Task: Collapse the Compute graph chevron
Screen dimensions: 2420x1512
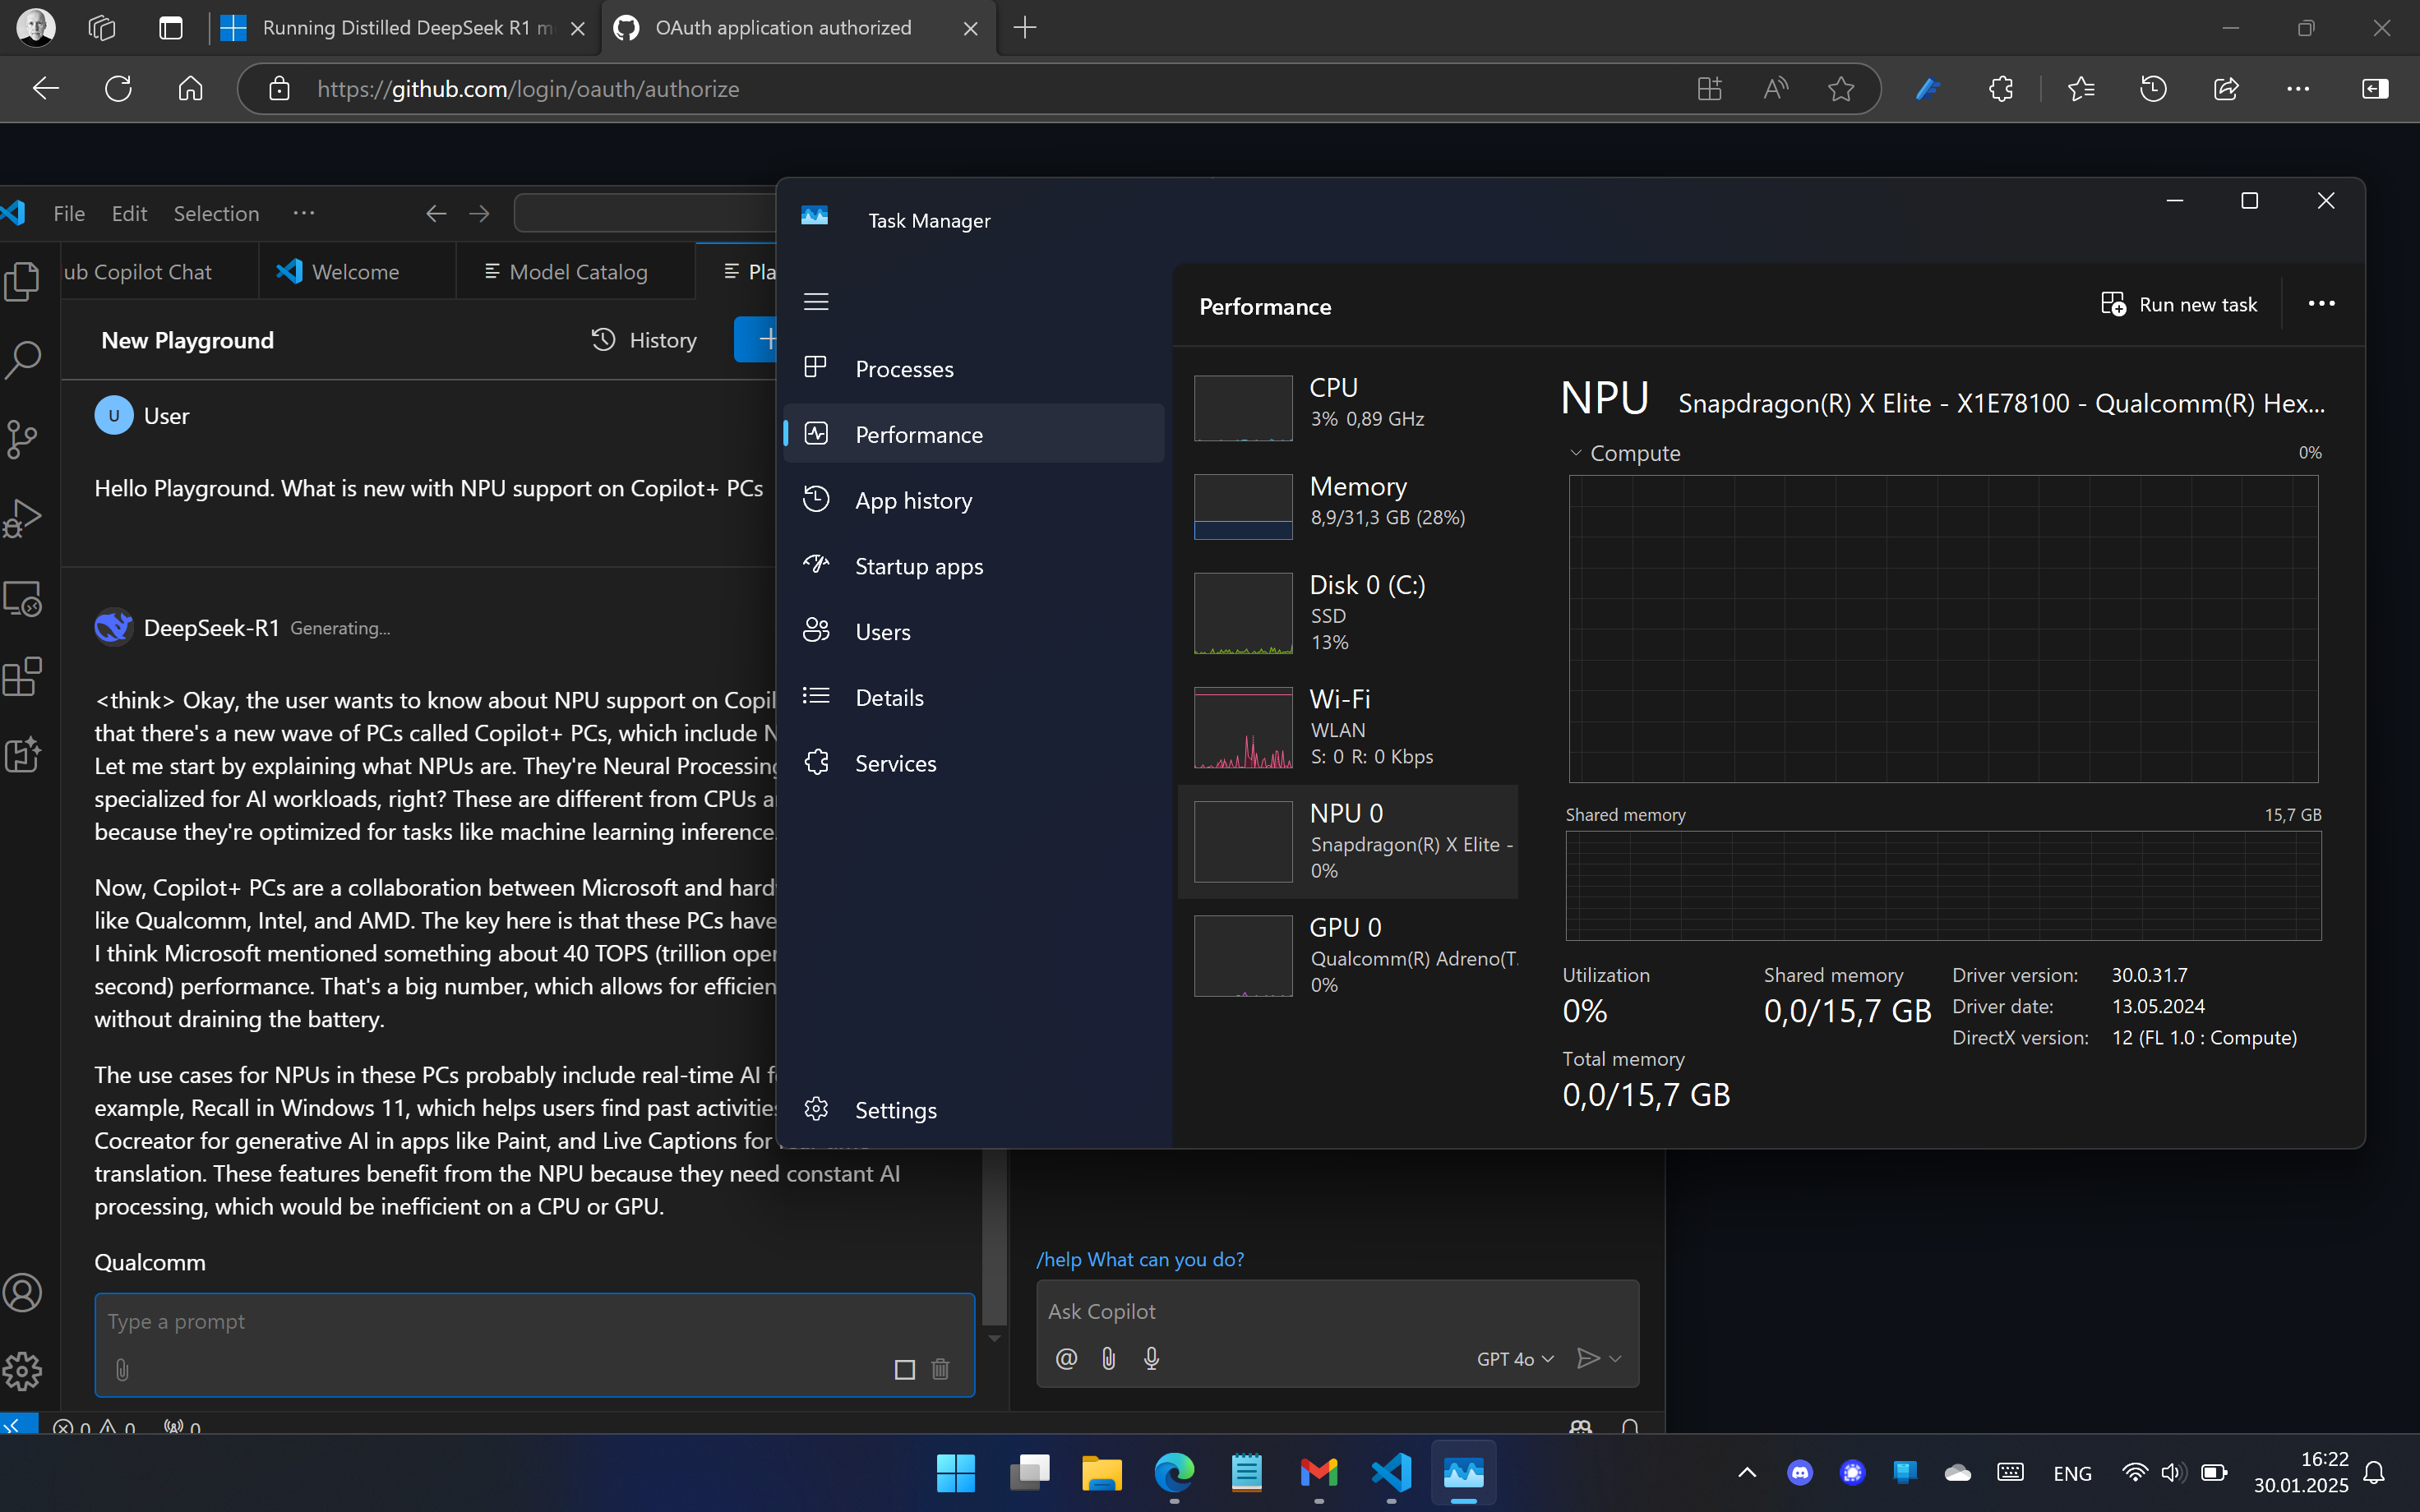Action: [x=1576, y=453]
